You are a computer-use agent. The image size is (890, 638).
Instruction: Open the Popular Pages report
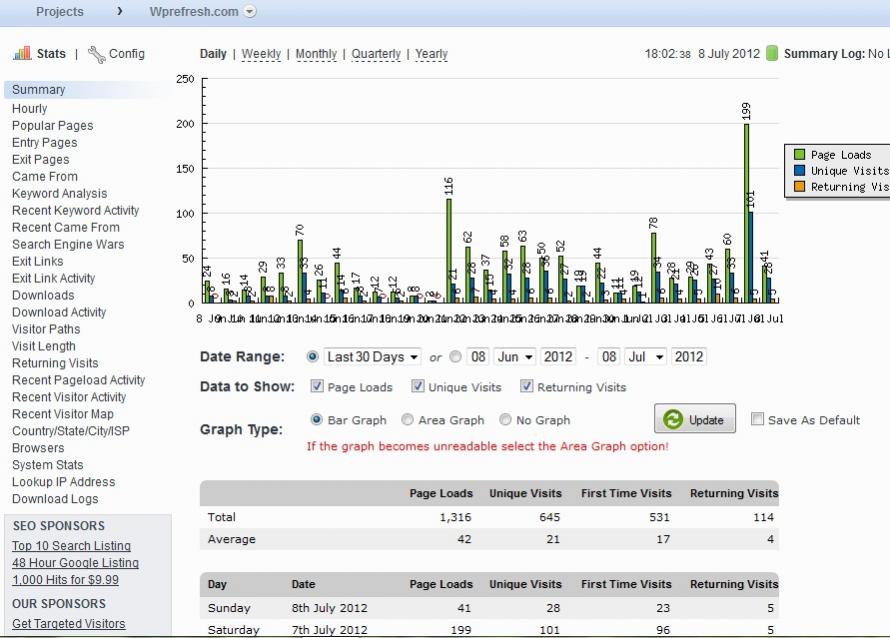(x=53, y=125)
